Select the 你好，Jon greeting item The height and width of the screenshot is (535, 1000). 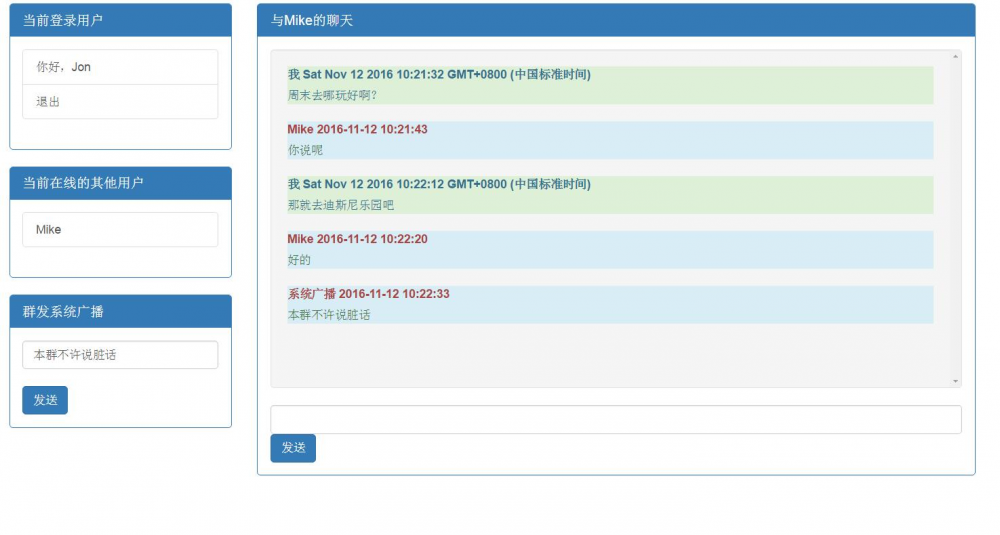pos(120,67)
